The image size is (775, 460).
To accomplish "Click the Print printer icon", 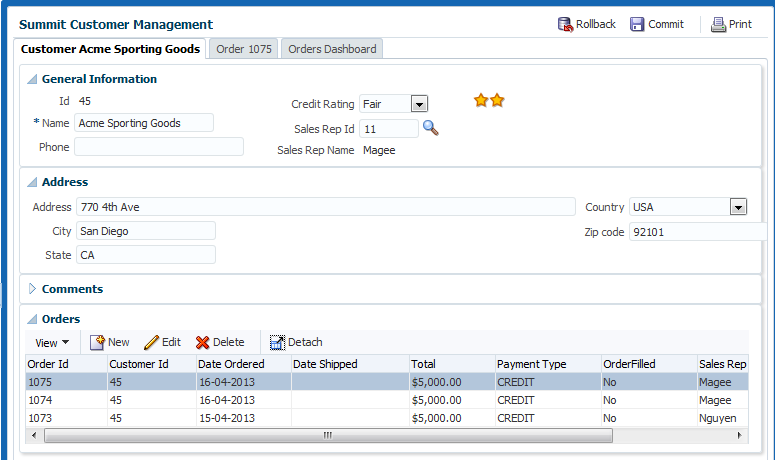I will (718, 24).
